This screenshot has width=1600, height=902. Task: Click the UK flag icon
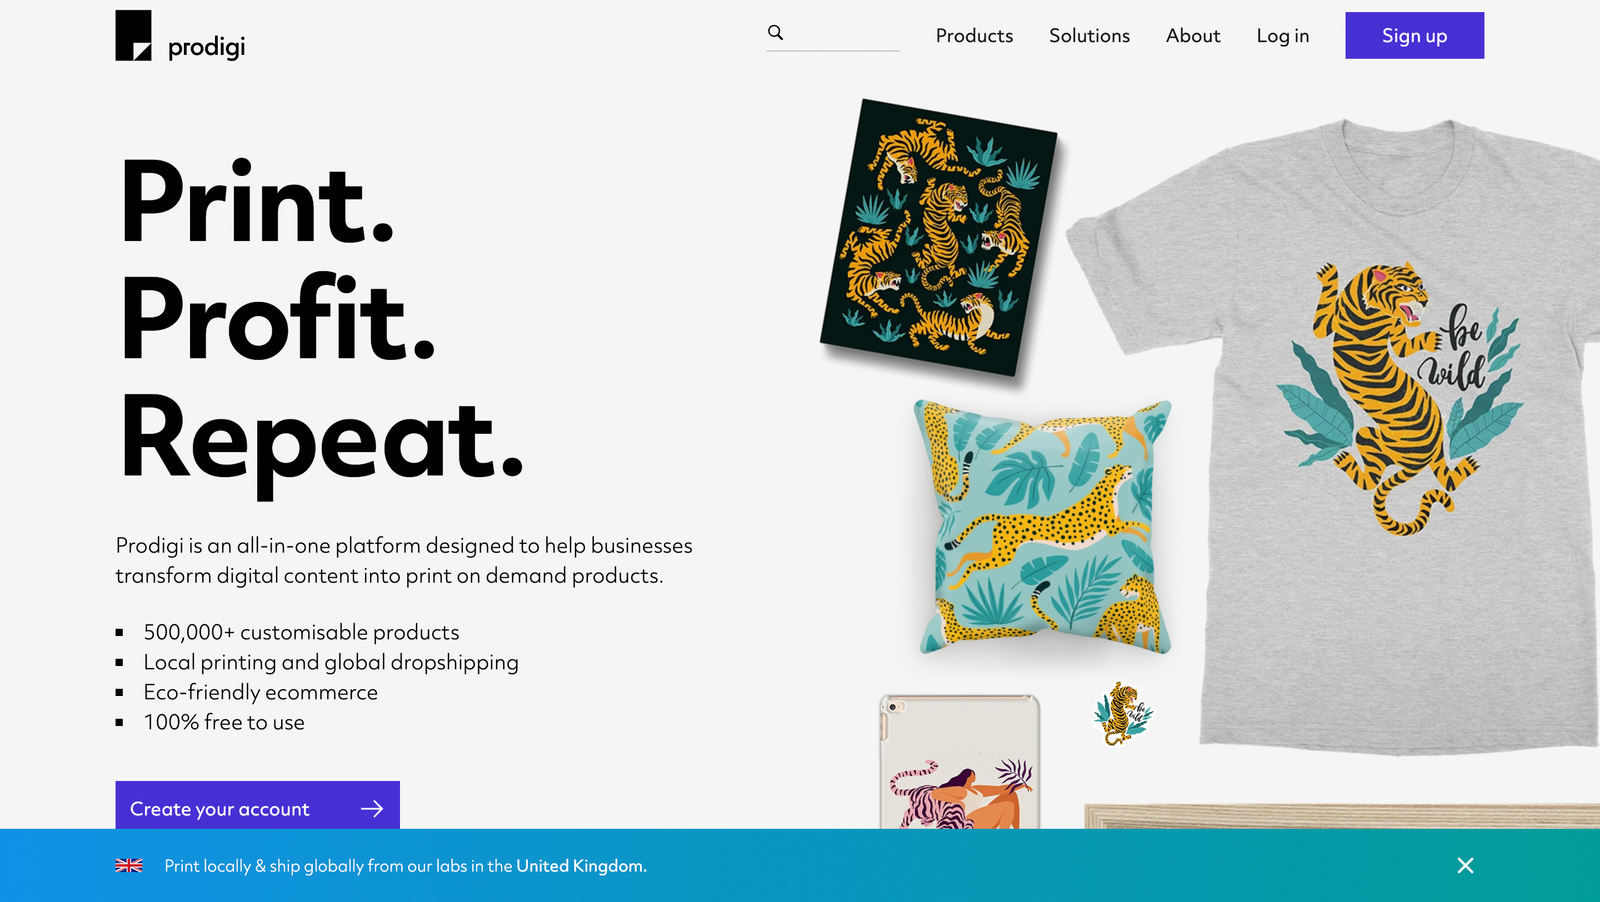[129, 866]
